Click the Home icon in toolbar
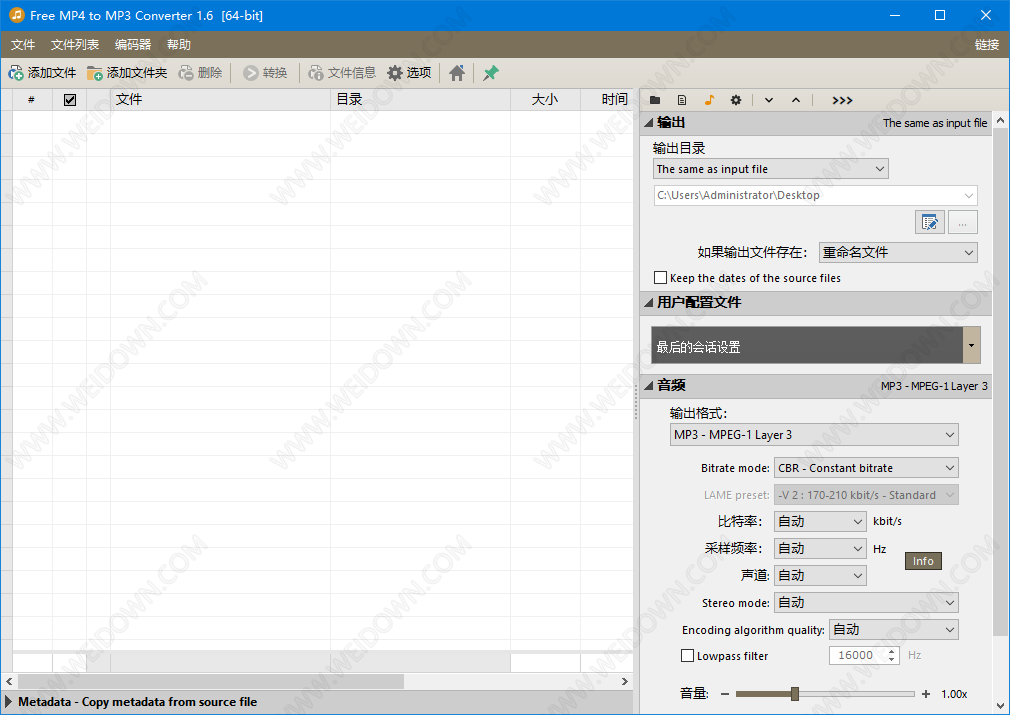This screenshot has height=715, width=1010. pos(457,73)
